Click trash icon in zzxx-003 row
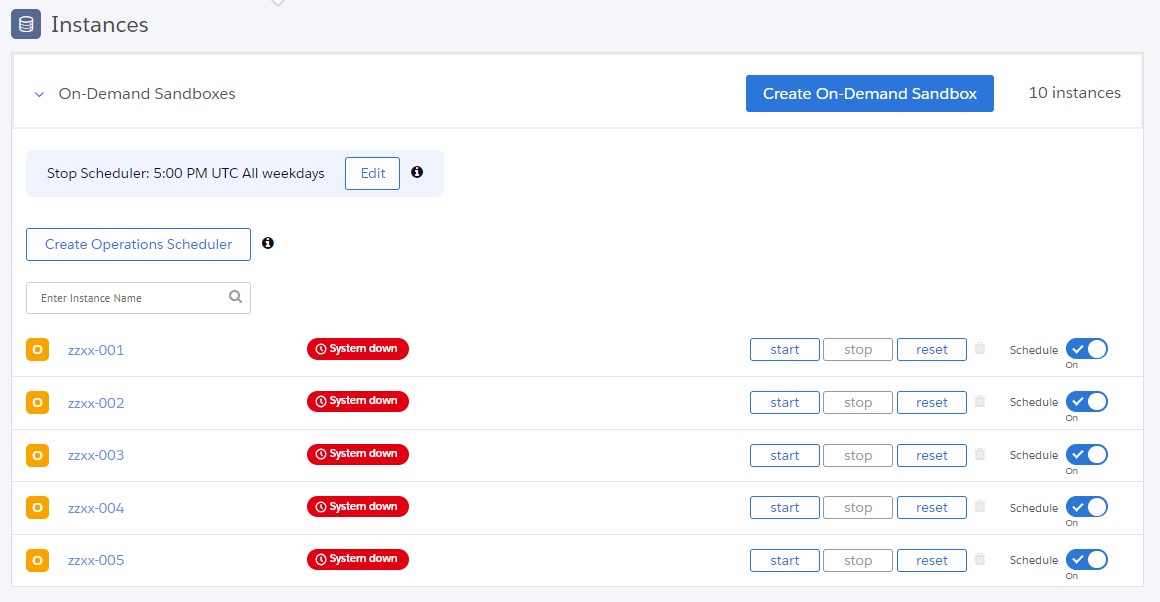 [x=979, y=454]
